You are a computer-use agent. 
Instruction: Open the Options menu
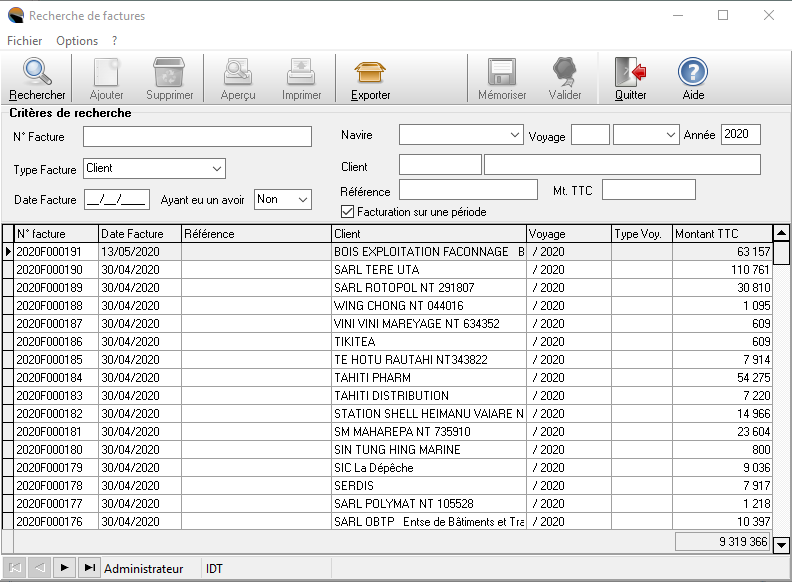click(x=77, y=41)
